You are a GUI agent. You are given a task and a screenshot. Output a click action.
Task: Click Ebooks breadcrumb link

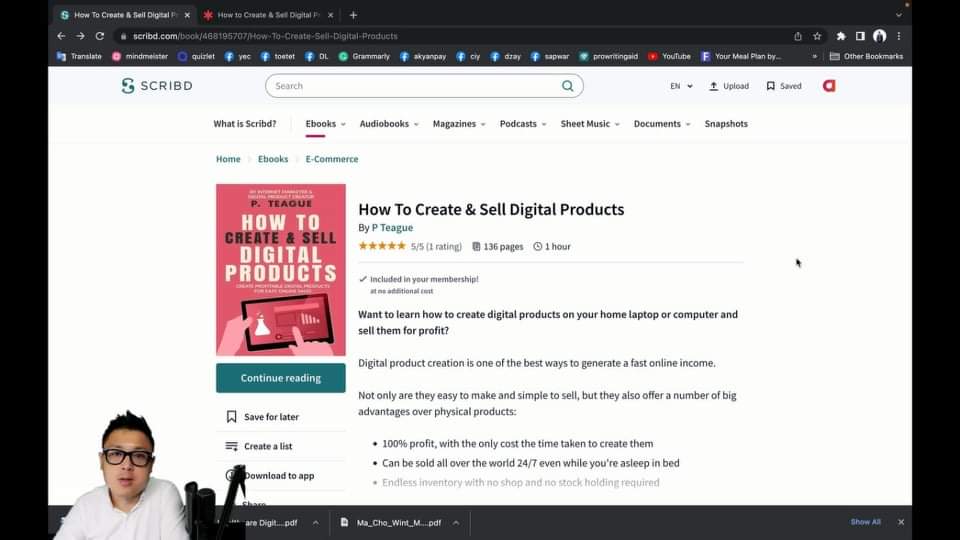pyautogui.click(x=272, y=159)
